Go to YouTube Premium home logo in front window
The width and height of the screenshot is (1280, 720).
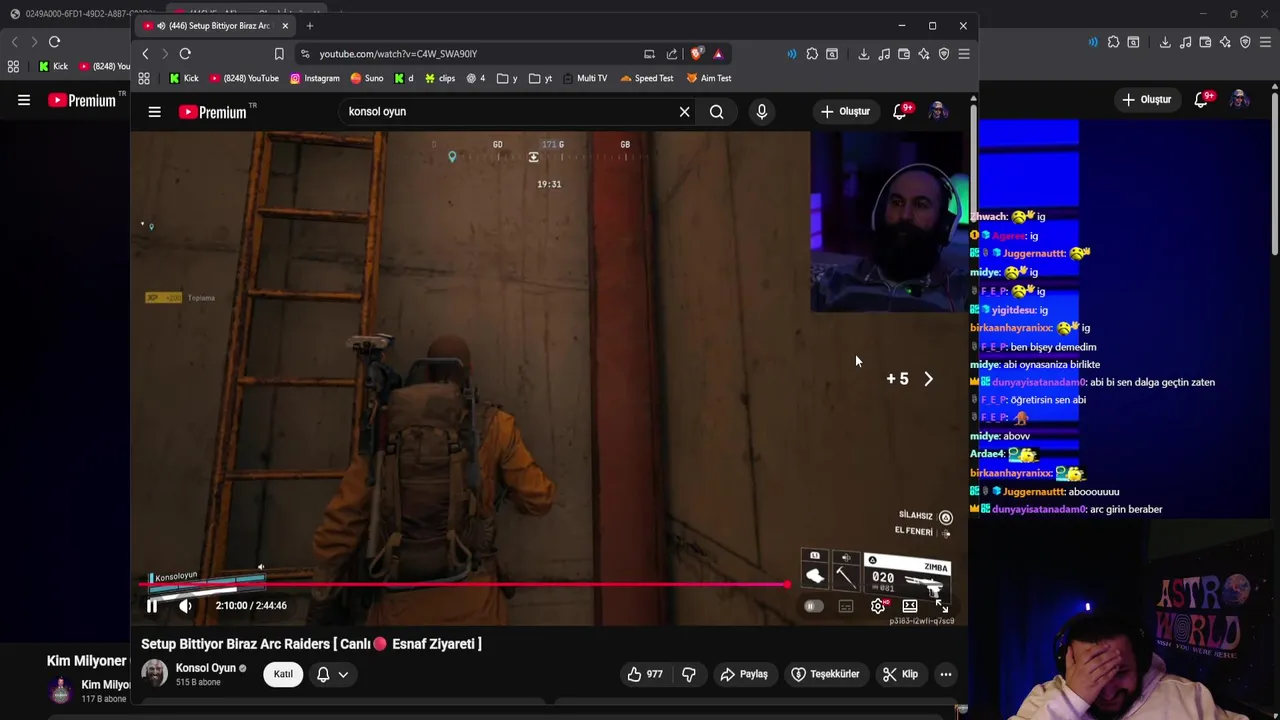(213, 112)
